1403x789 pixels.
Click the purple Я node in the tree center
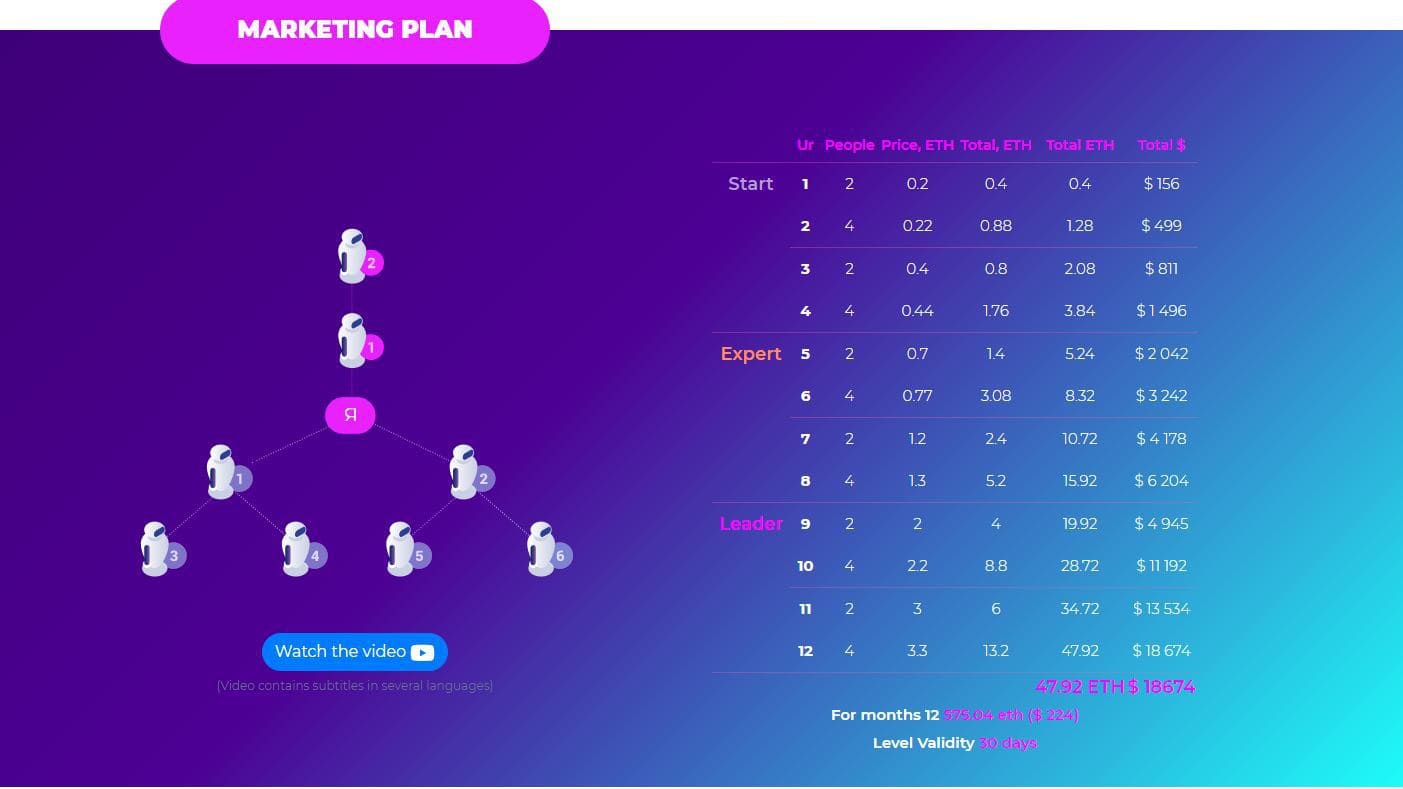[x=350, y=414]
